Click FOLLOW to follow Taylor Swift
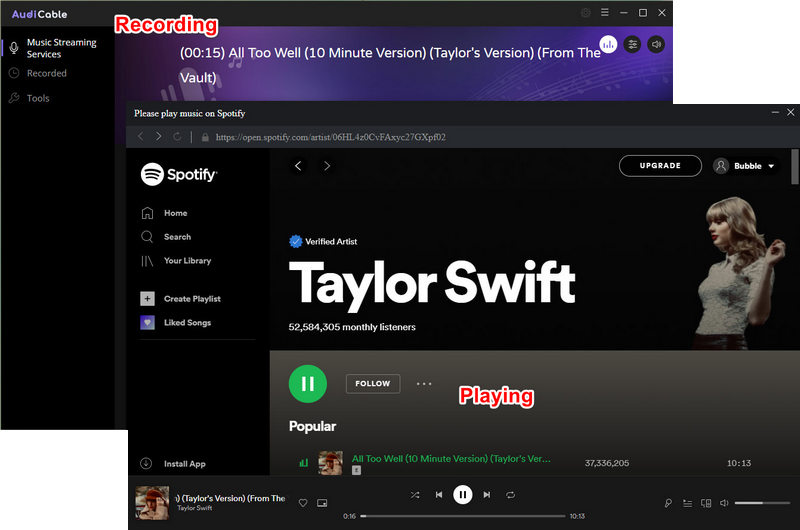The image size is (800, 530). 373,384
